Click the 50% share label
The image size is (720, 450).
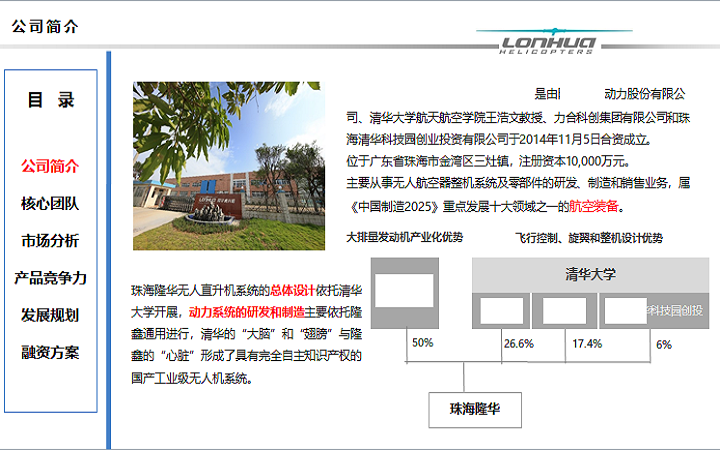pos(422,343)
